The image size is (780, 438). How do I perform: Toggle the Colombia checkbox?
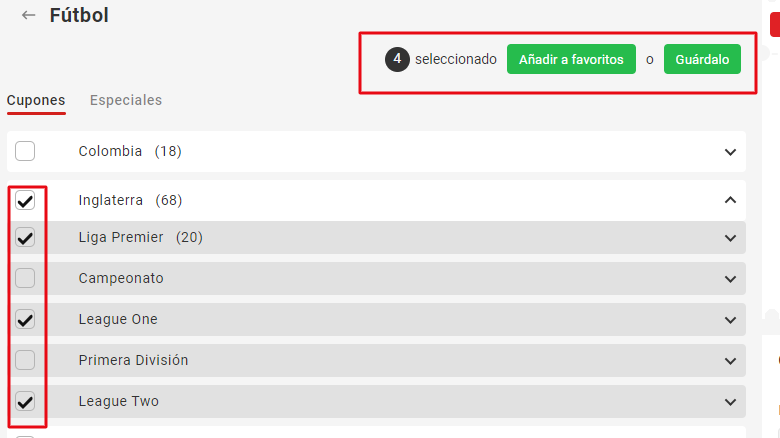[x=25, y=151]
